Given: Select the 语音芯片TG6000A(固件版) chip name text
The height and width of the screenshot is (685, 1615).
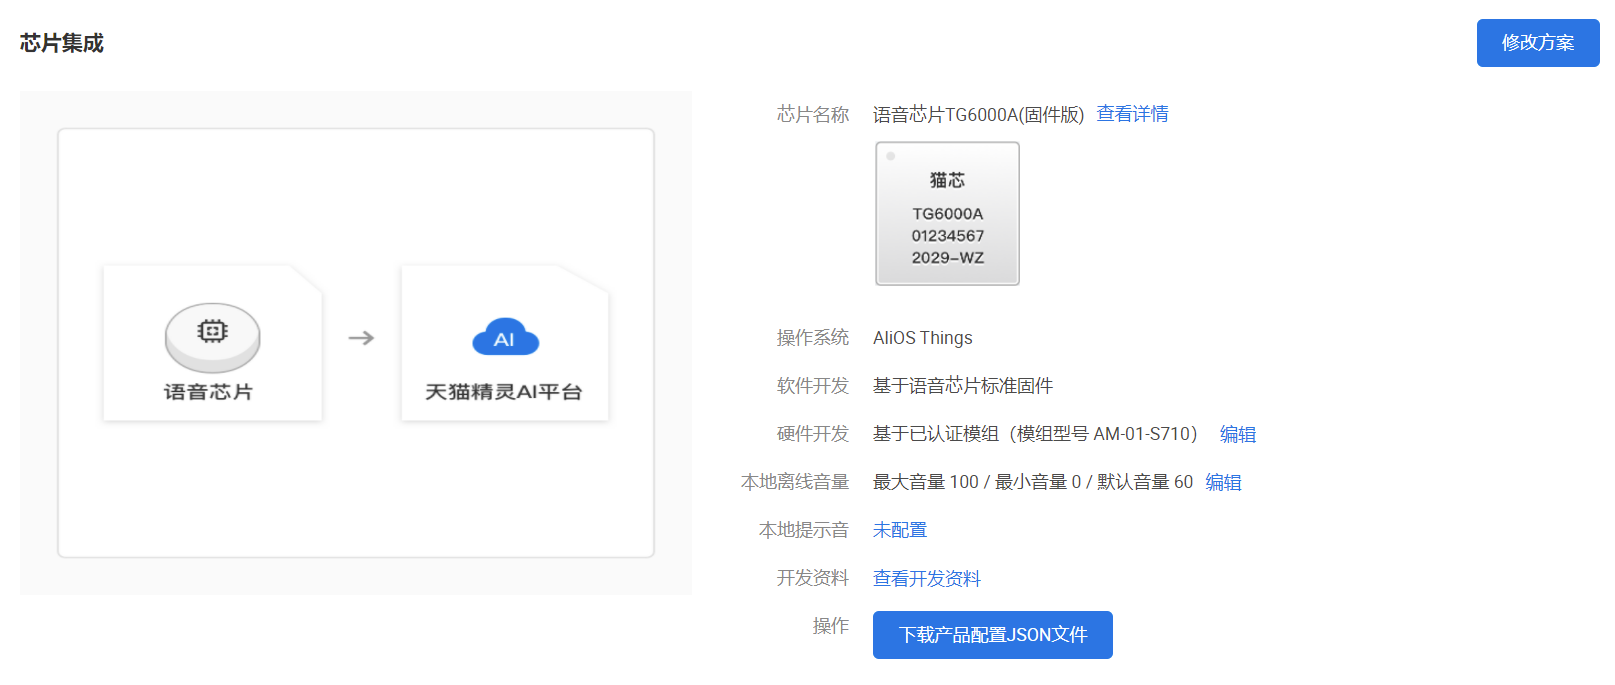Looking at the screenshot, I should click(x=978, y=115).
